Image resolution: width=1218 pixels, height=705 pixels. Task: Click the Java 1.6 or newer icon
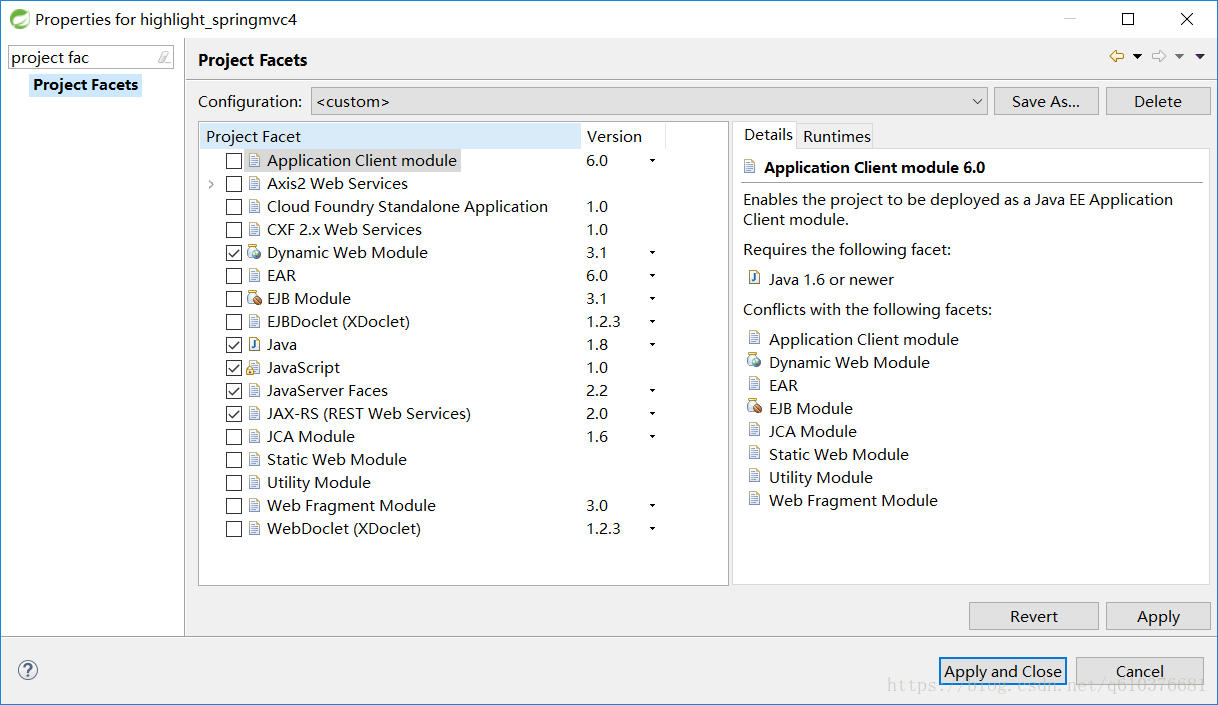[754, 278]
